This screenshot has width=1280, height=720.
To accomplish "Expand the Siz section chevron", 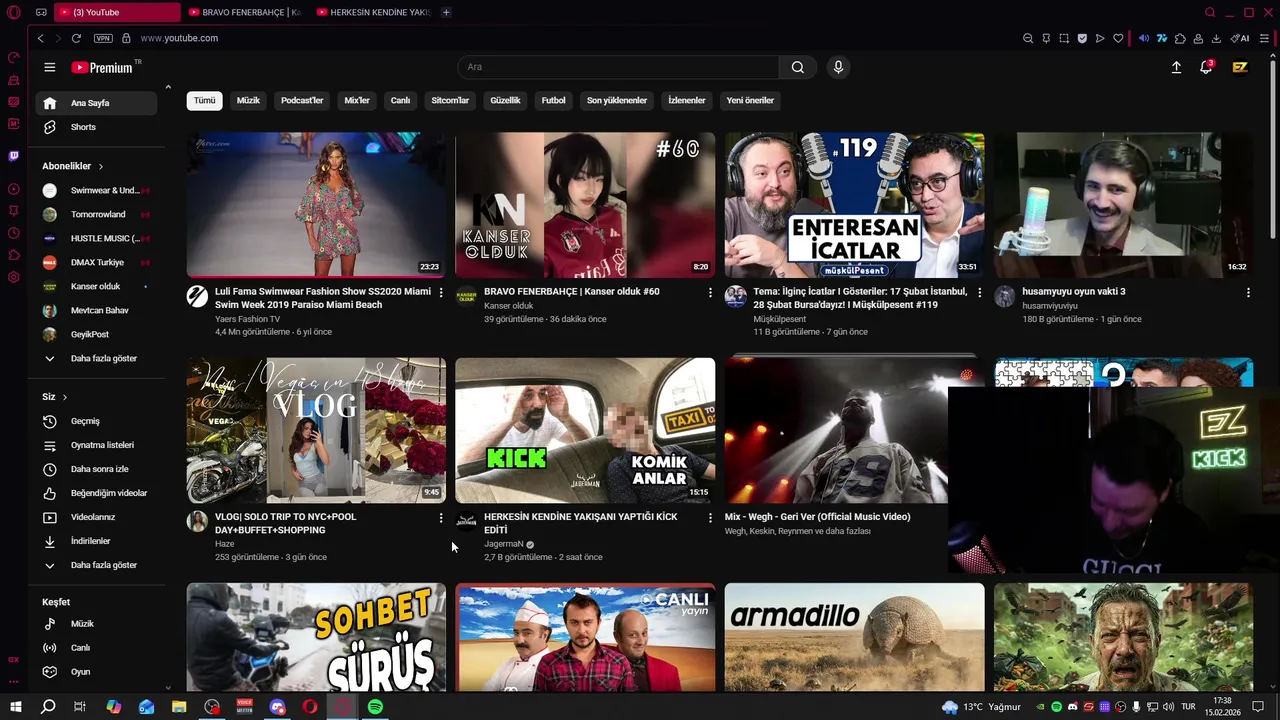I will pyautogui.click(x=65, y=397).
